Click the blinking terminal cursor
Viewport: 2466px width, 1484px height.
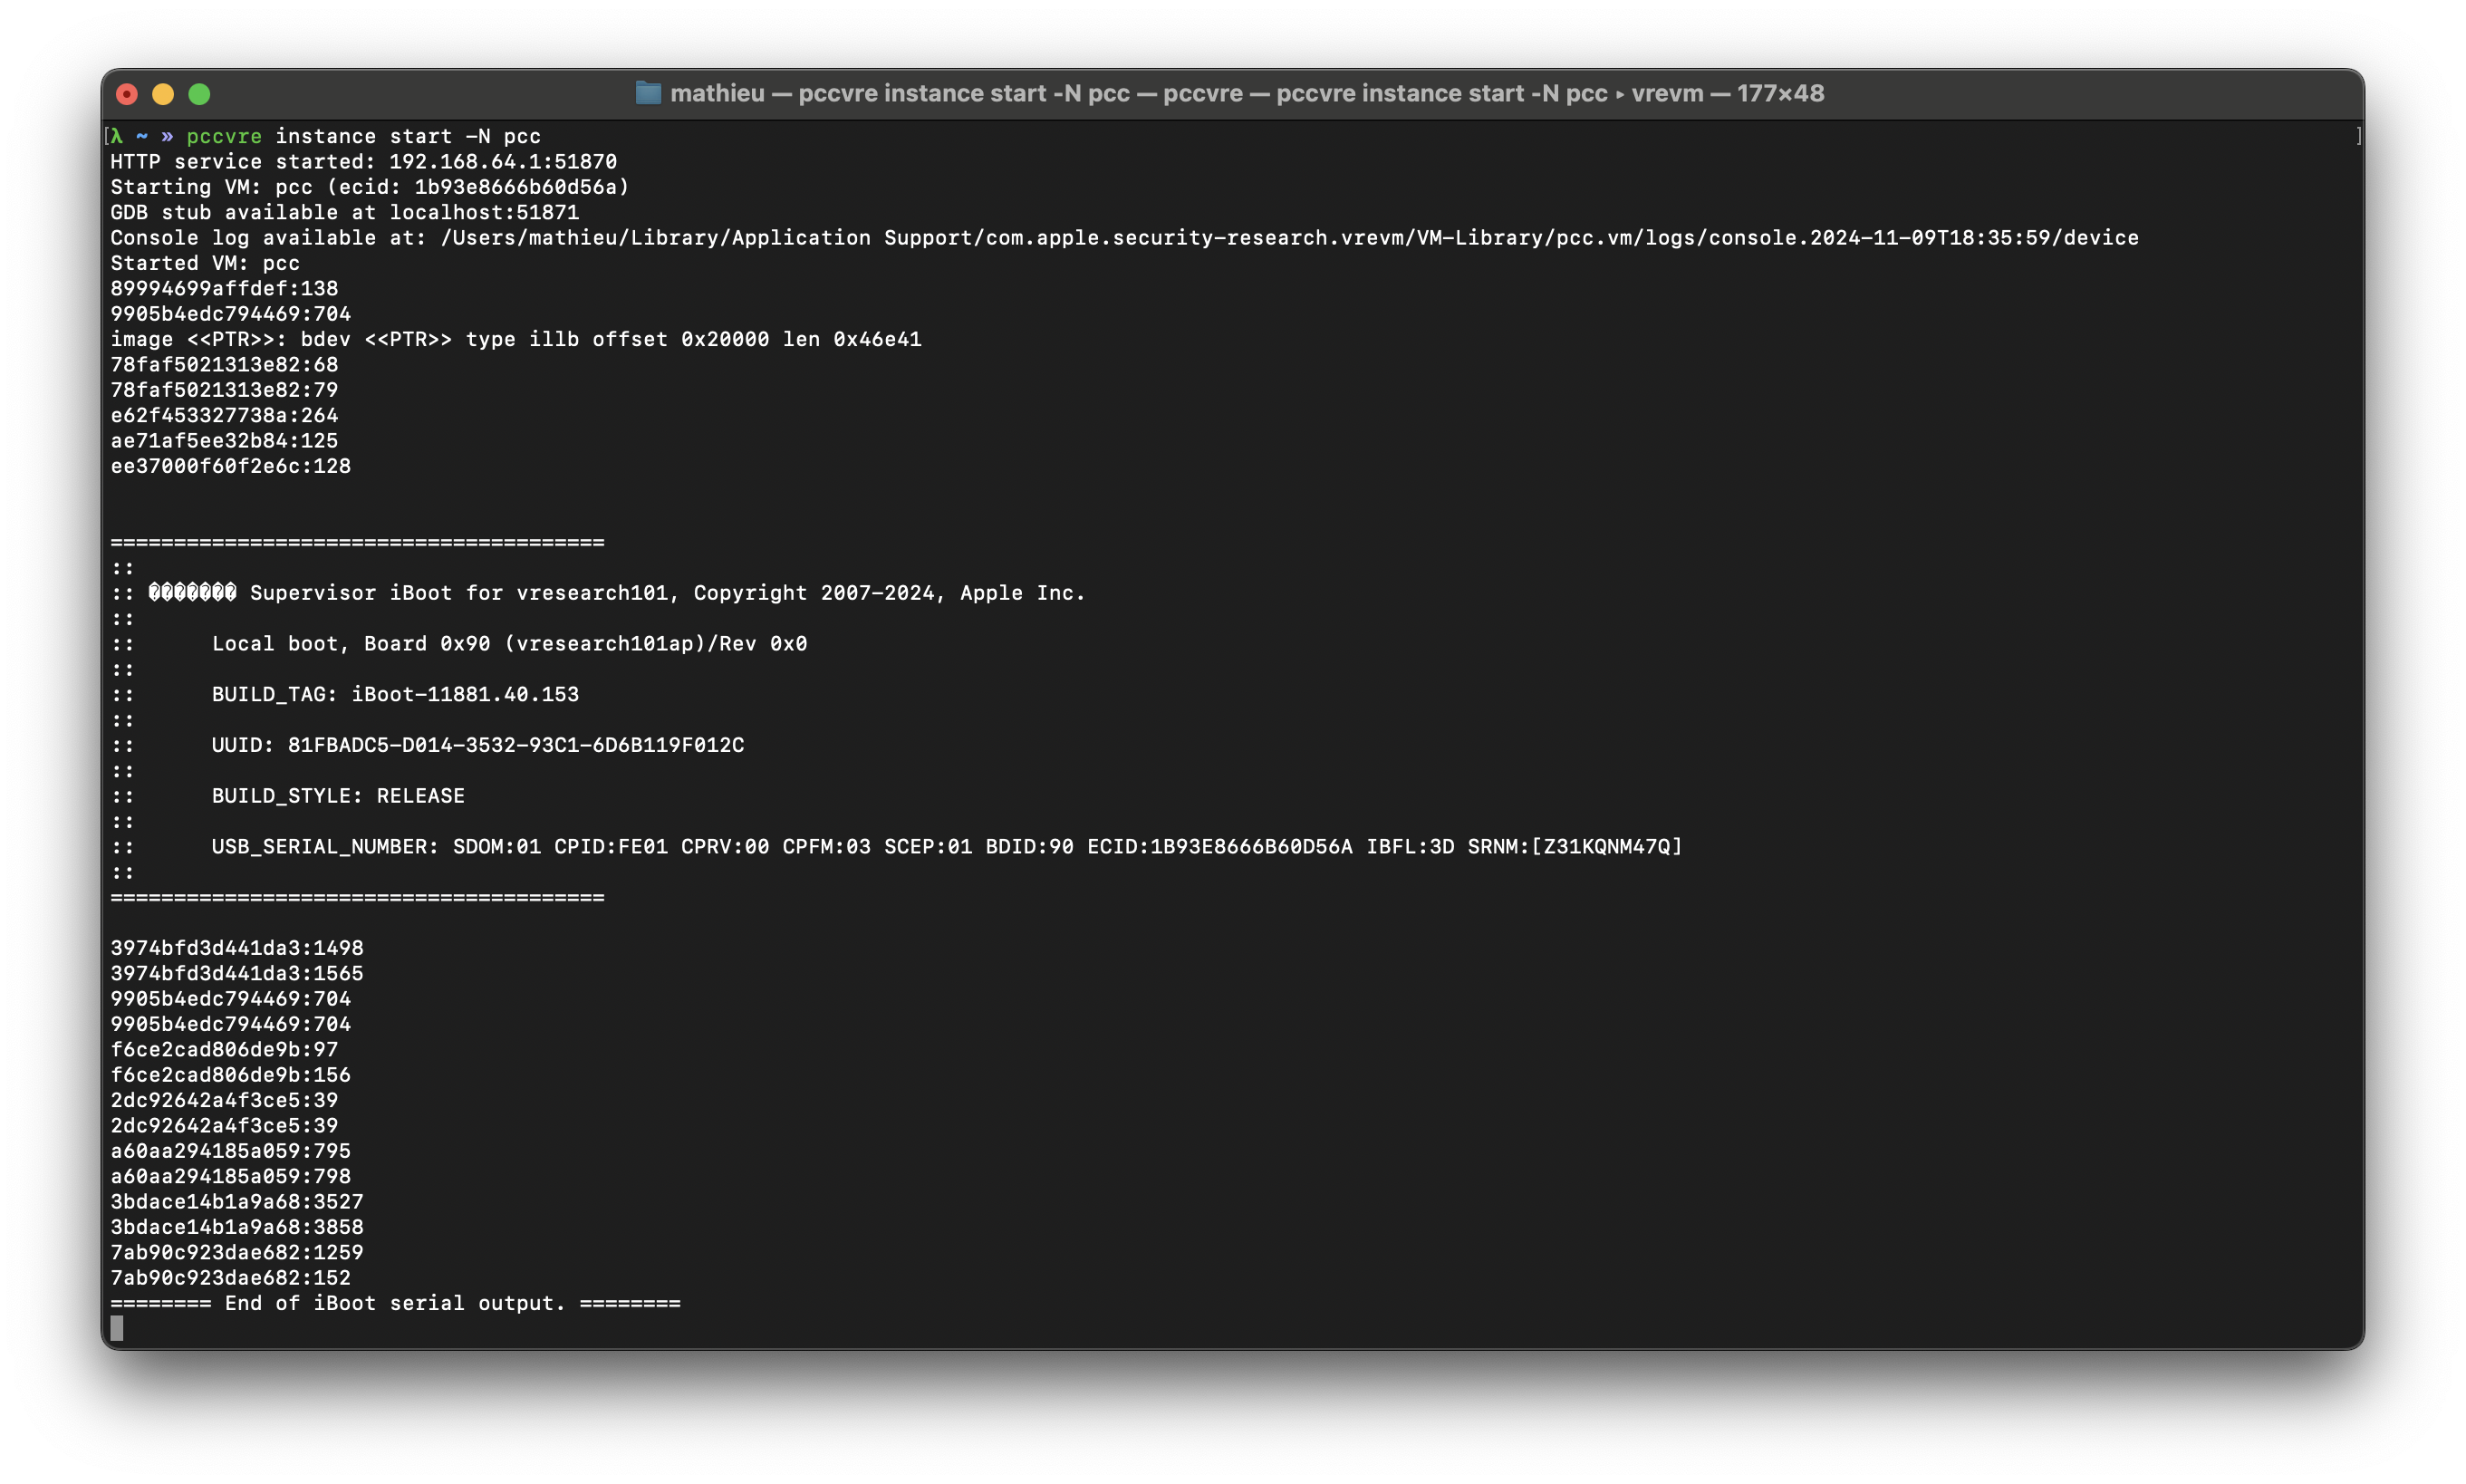pos(117,1328)
